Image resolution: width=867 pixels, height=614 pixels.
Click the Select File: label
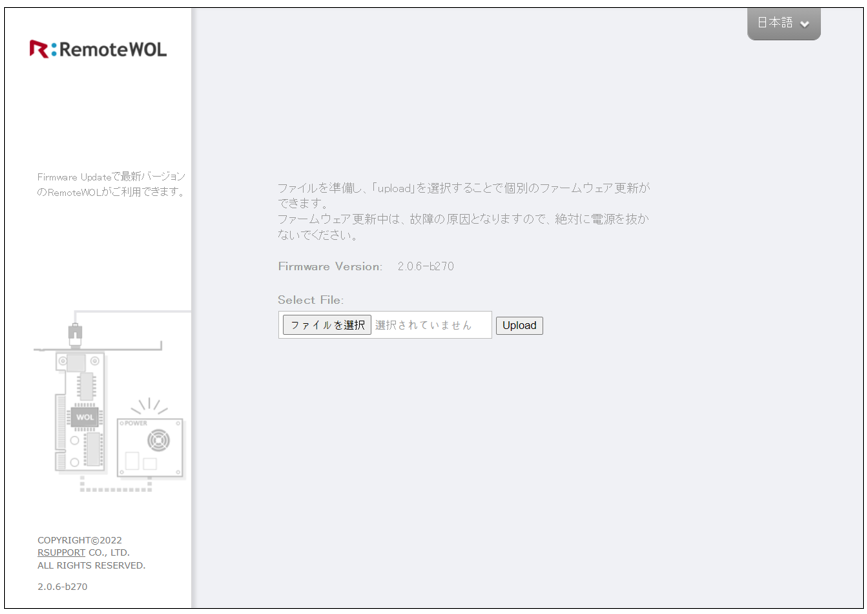tap(310, 300)
